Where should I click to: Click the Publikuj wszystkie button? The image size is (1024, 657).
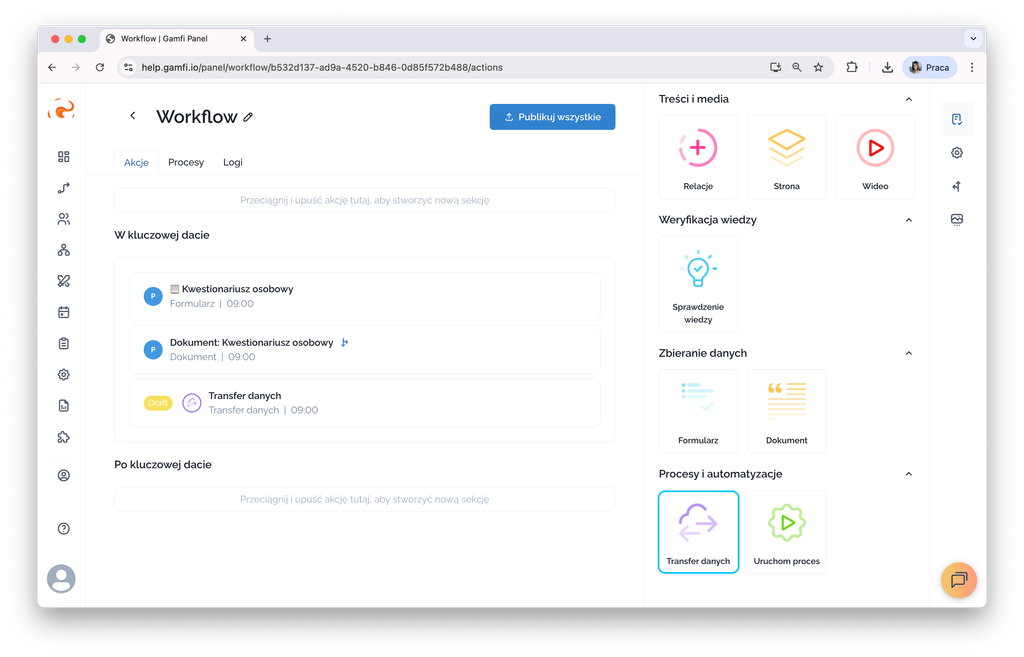coord(552,117)
